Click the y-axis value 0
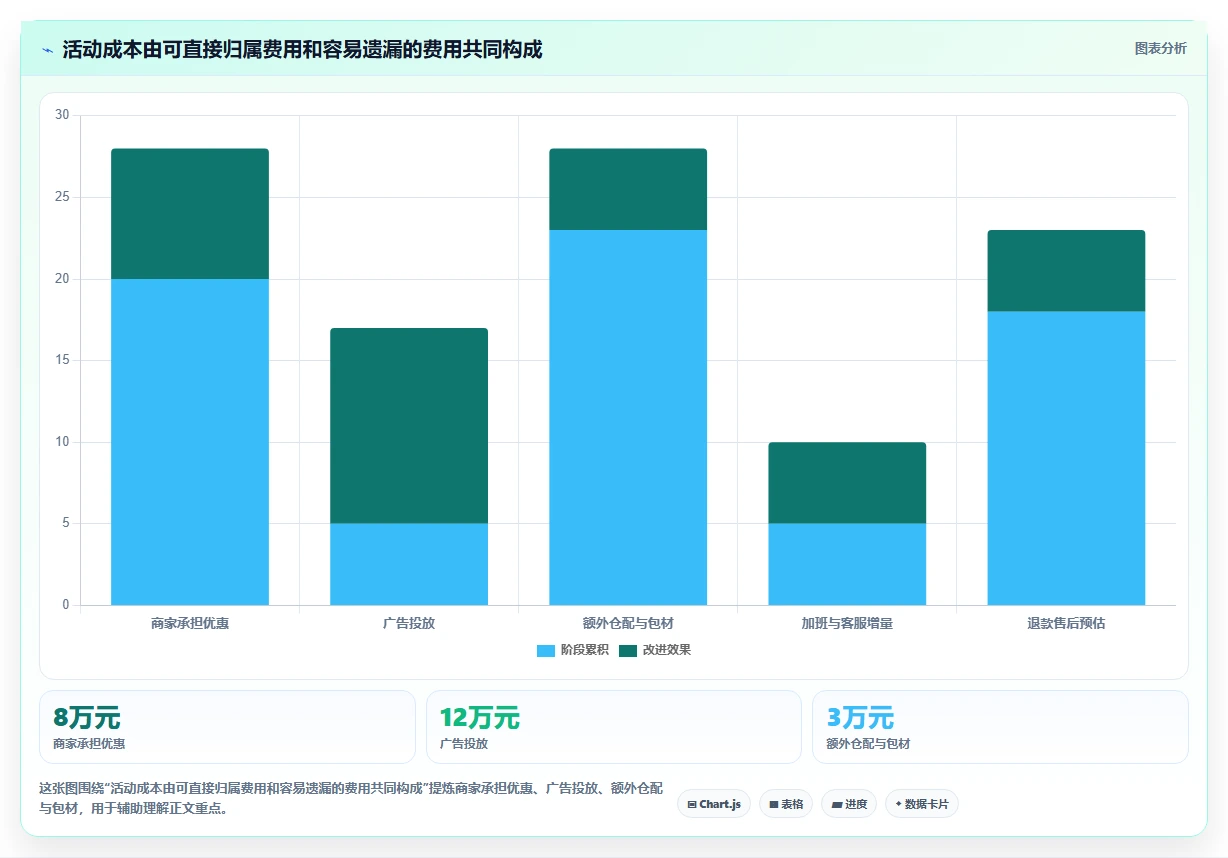Image resolution: width=1228 pixels, height=858 pixels. point(65,605)
